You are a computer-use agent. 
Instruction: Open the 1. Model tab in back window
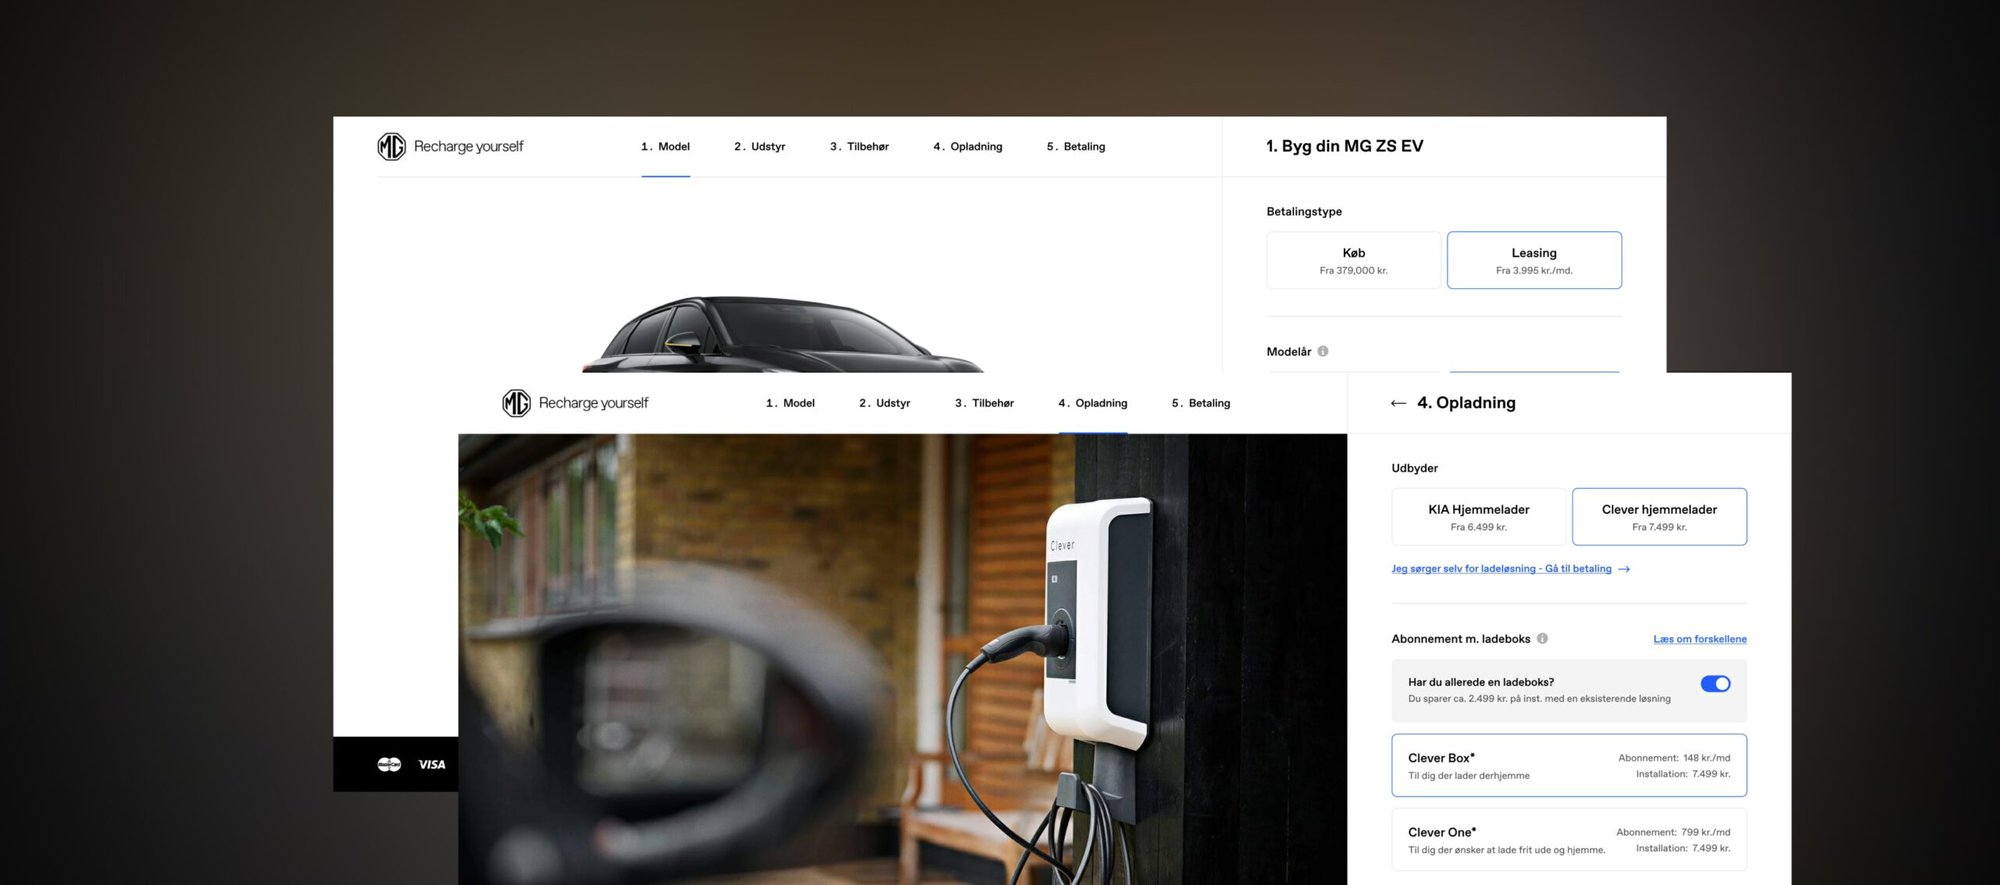[x=665, y=147]
